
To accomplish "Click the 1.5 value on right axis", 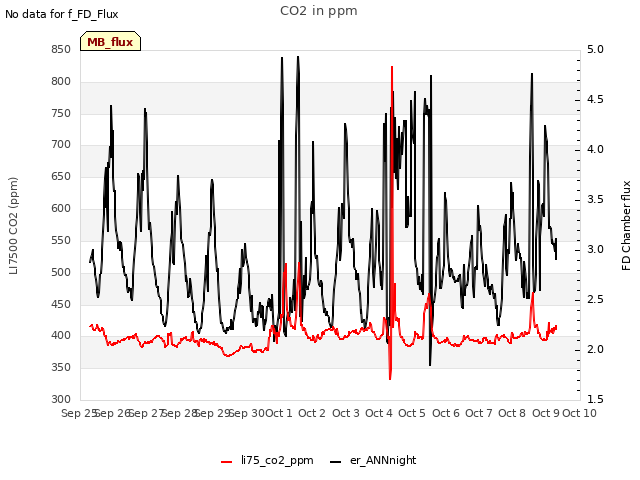I will 595,400.
